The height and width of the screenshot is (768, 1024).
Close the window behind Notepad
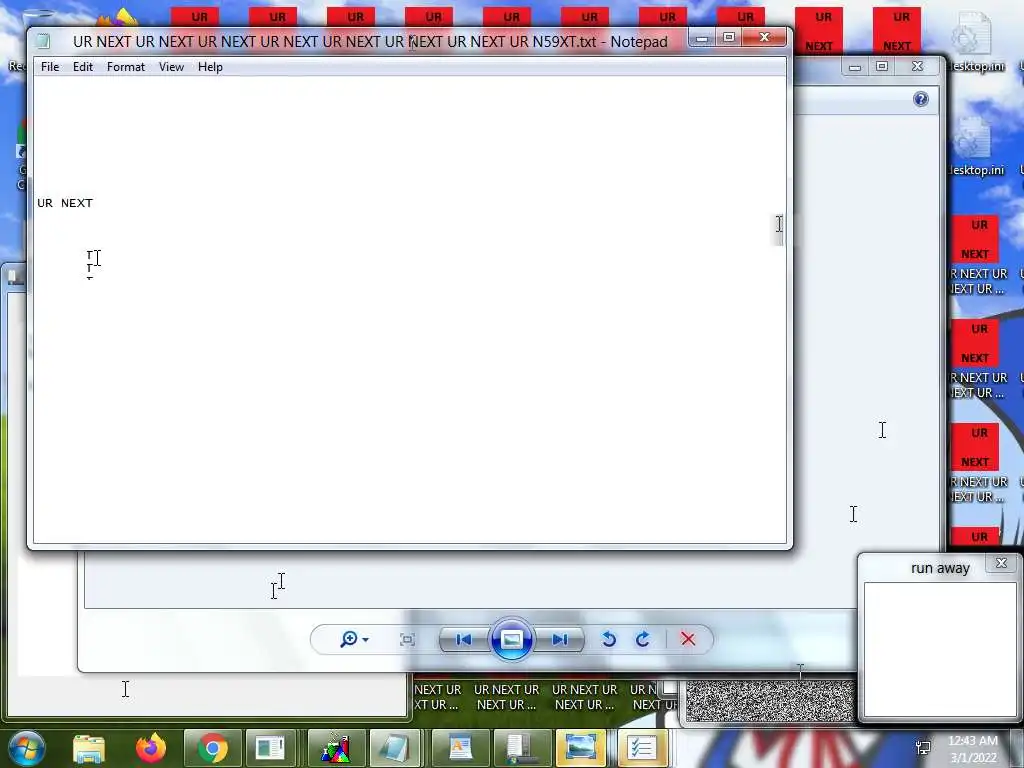918,67
